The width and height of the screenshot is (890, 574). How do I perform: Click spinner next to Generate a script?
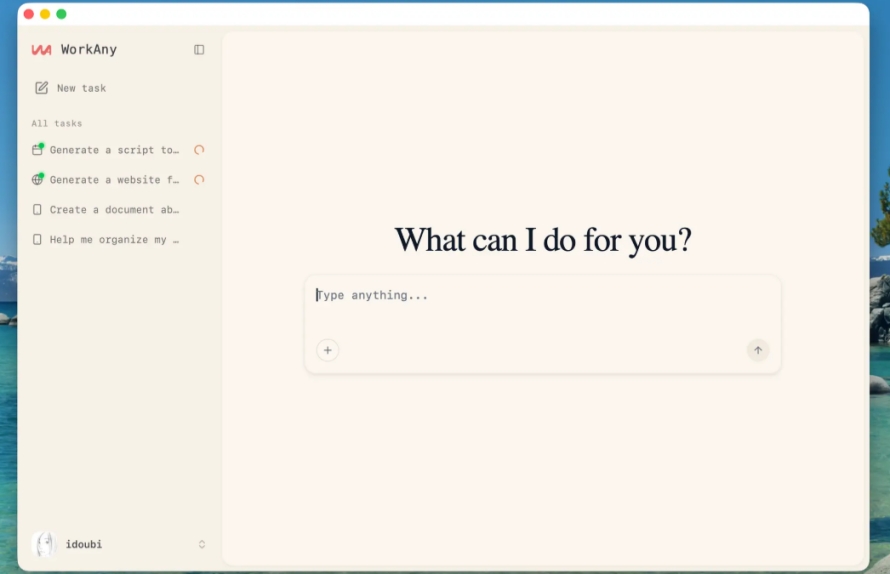tap(199, 150)
